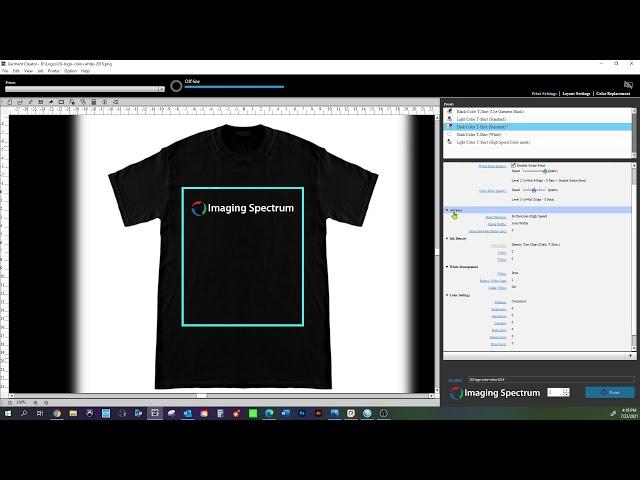Click the Bi-Direction (High Speed) value
Viewport: 640px width, 480px height.
529,216
